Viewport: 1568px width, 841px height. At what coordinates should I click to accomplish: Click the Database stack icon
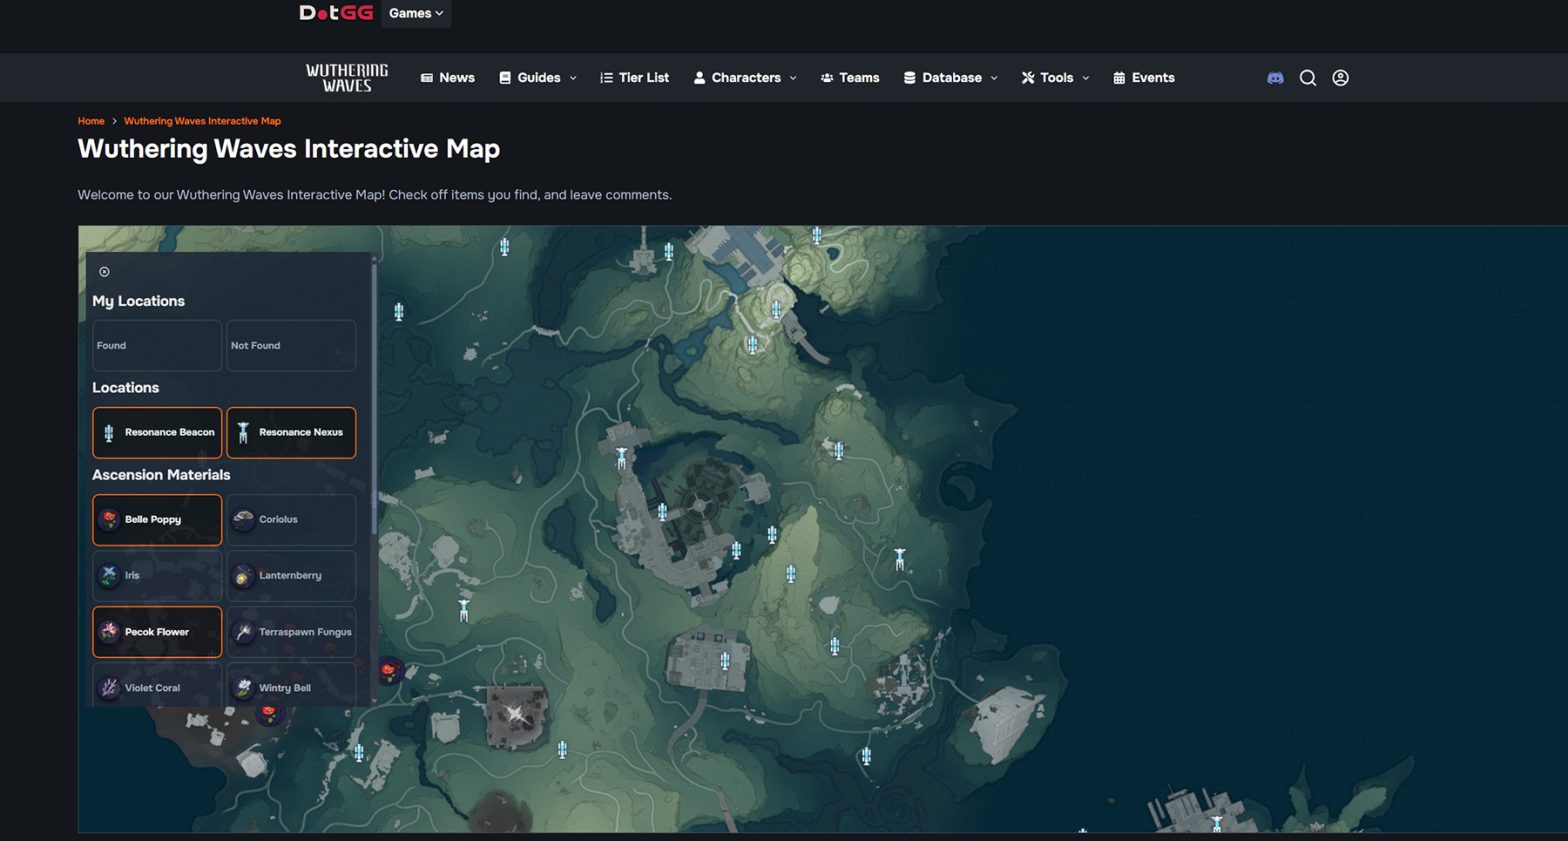click(909, 78)
